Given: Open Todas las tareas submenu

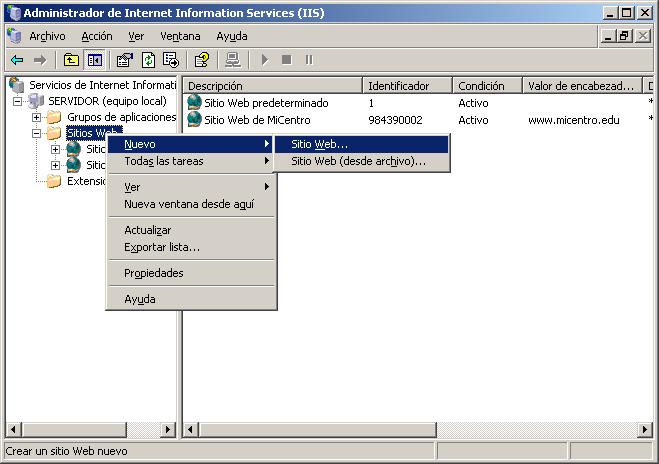Looking at the screenshot, I should coord(191,161).
